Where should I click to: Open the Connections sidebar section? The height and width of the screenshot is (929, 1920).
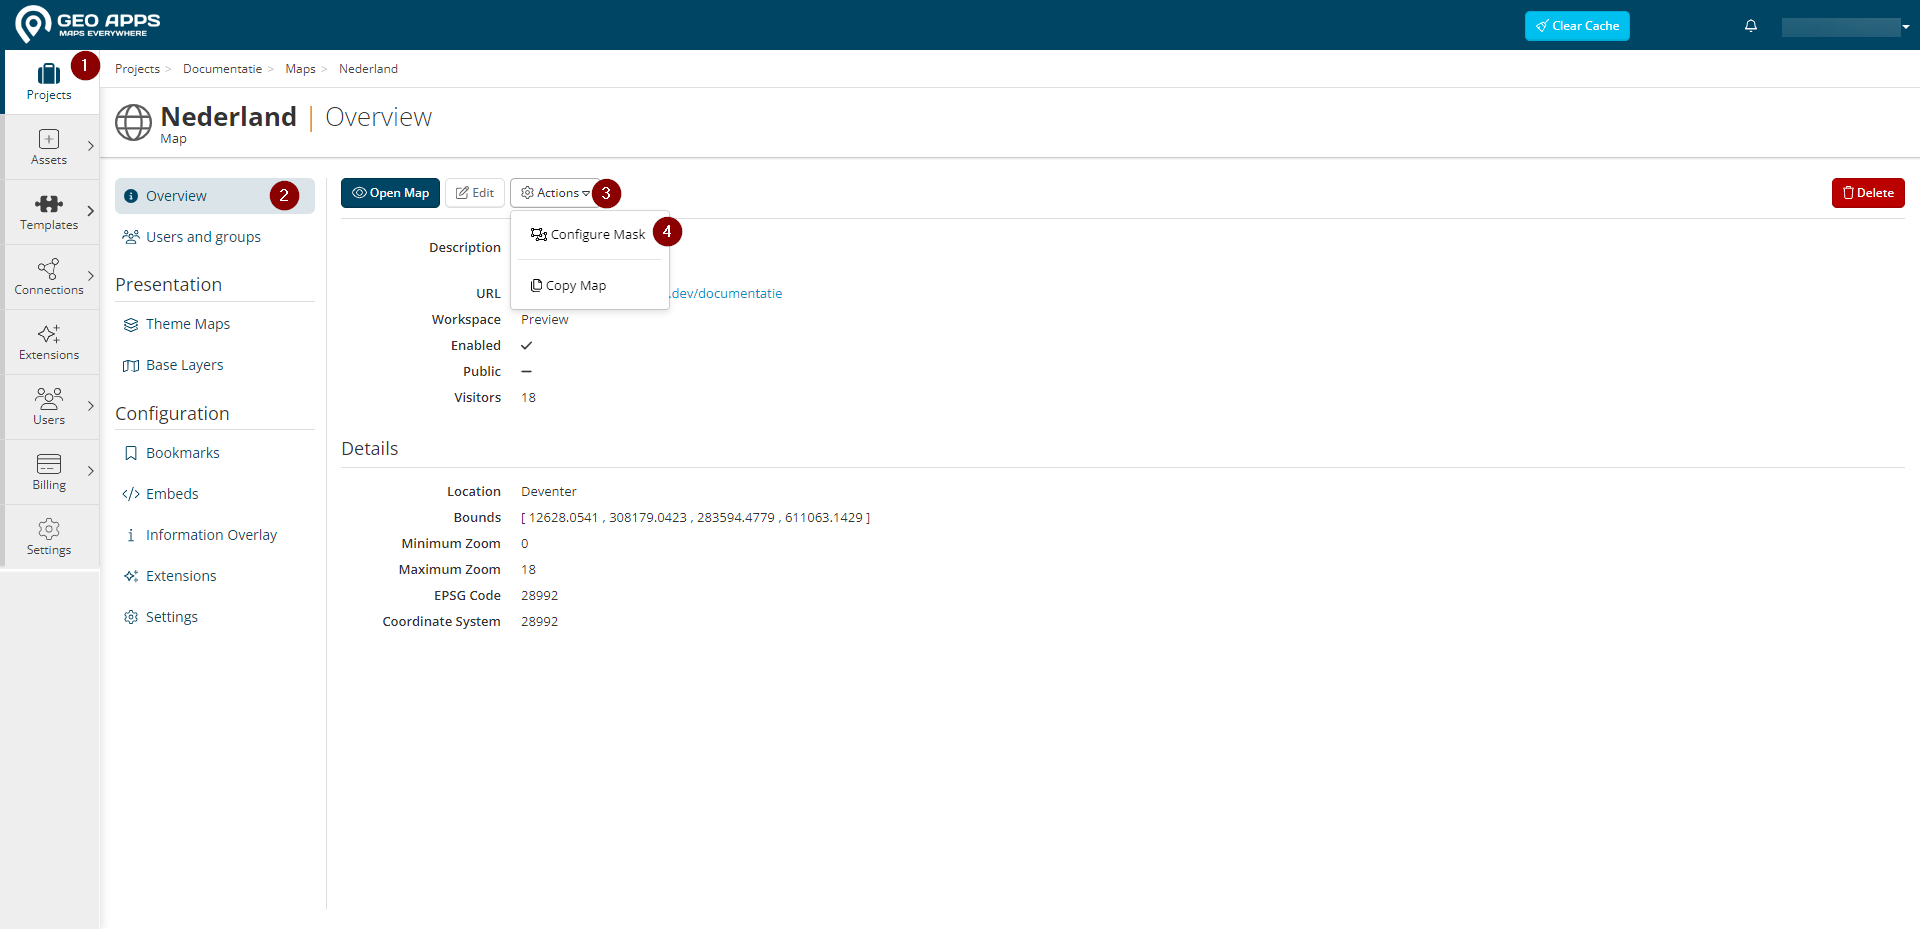pos(48,277)
